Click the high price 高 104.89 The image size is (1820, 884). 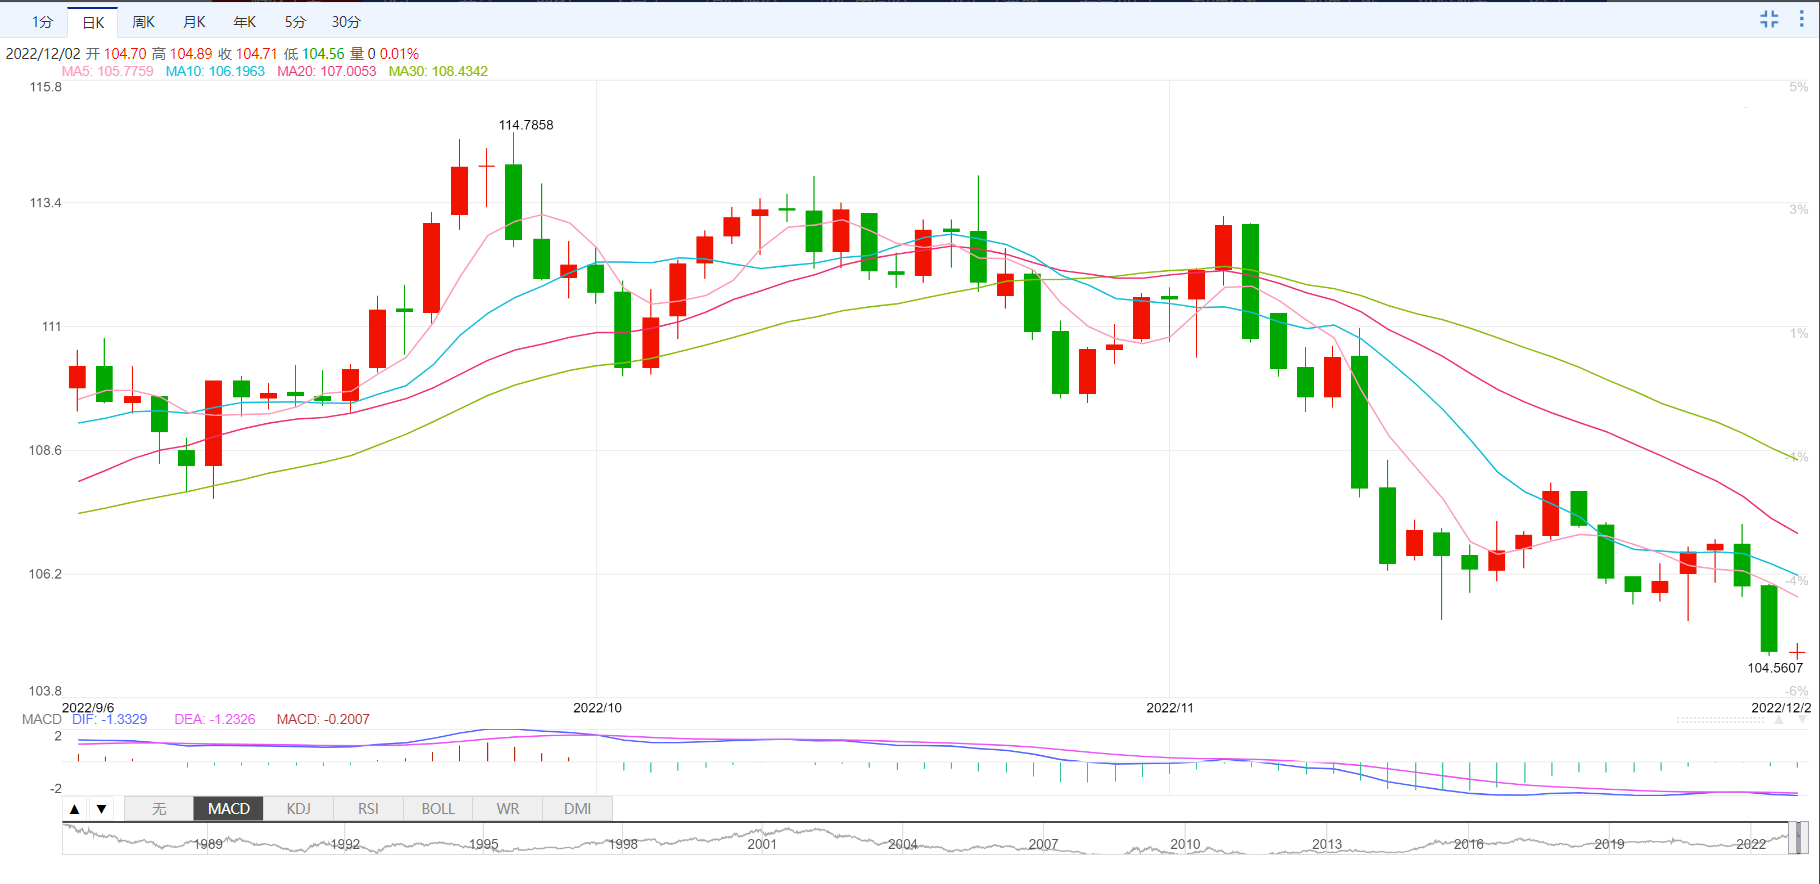point(182,54)
